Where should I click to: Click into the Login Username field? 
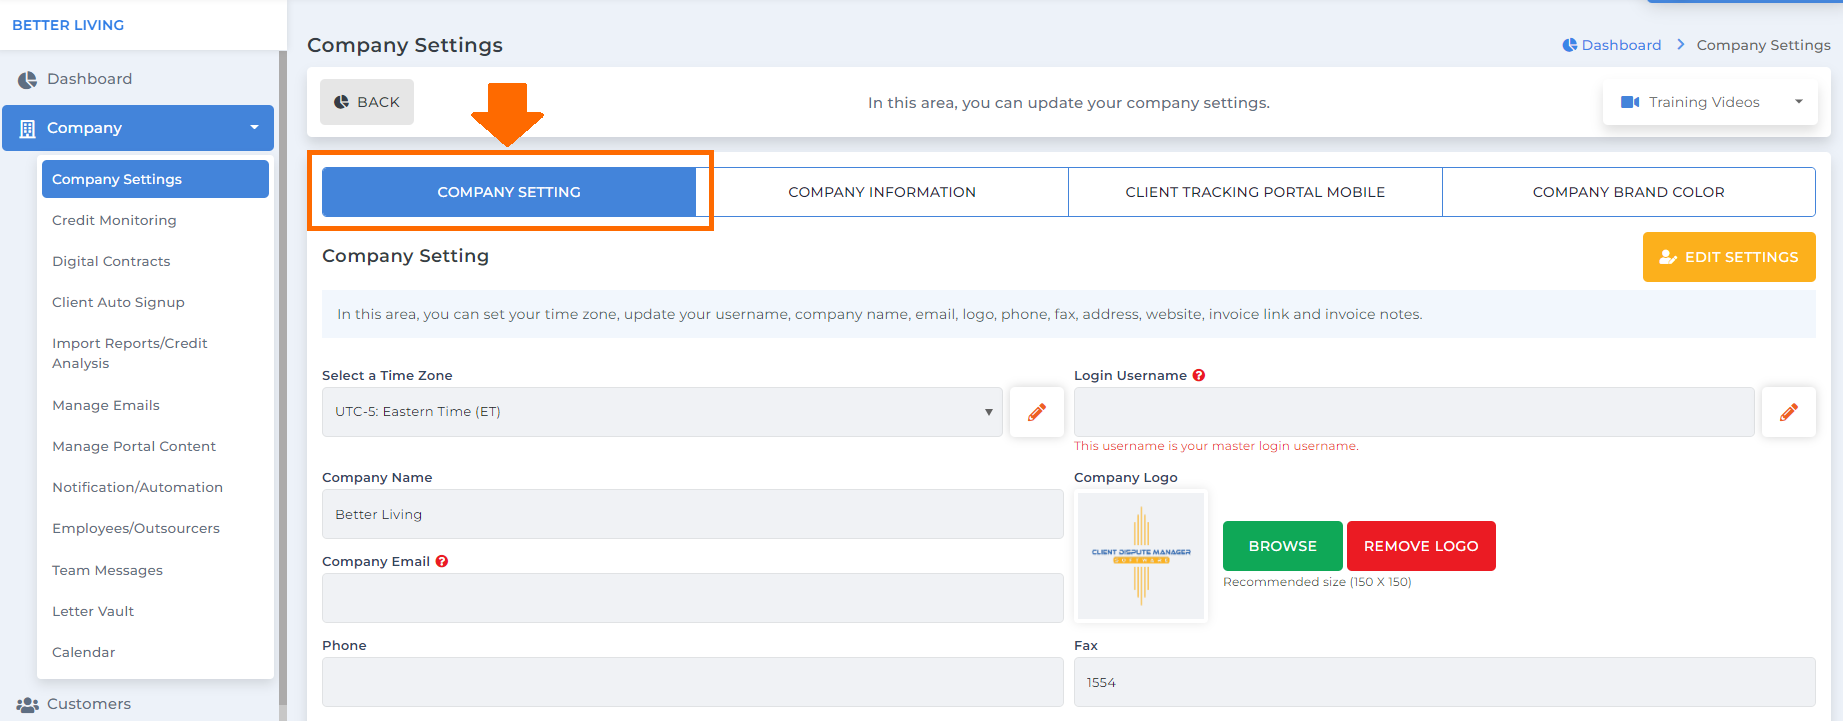[1414, 412]
